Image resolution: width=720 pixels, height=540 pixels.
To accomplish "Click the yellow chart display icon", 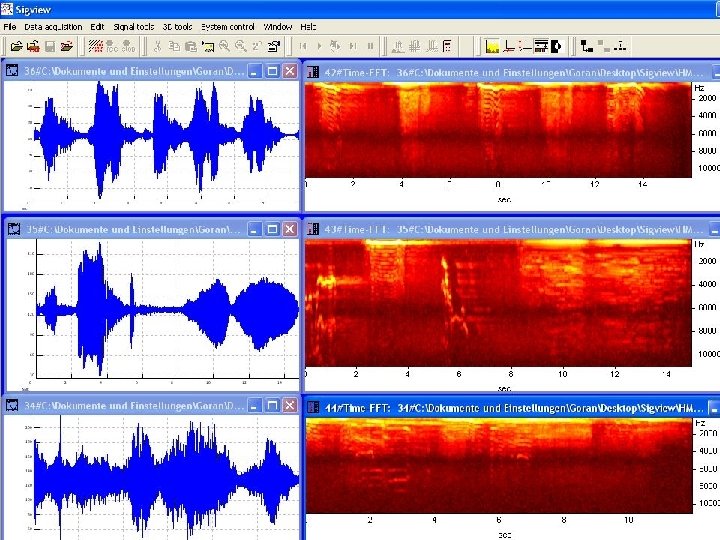I will click(x=492, y=46).
